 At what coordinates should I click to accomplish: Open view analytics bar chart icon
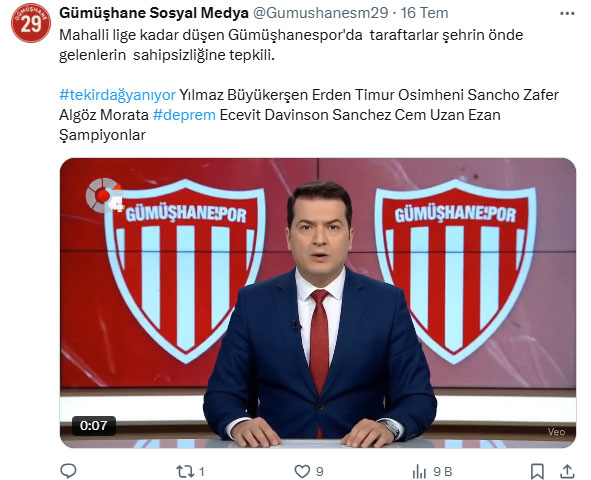click(419, 471)
